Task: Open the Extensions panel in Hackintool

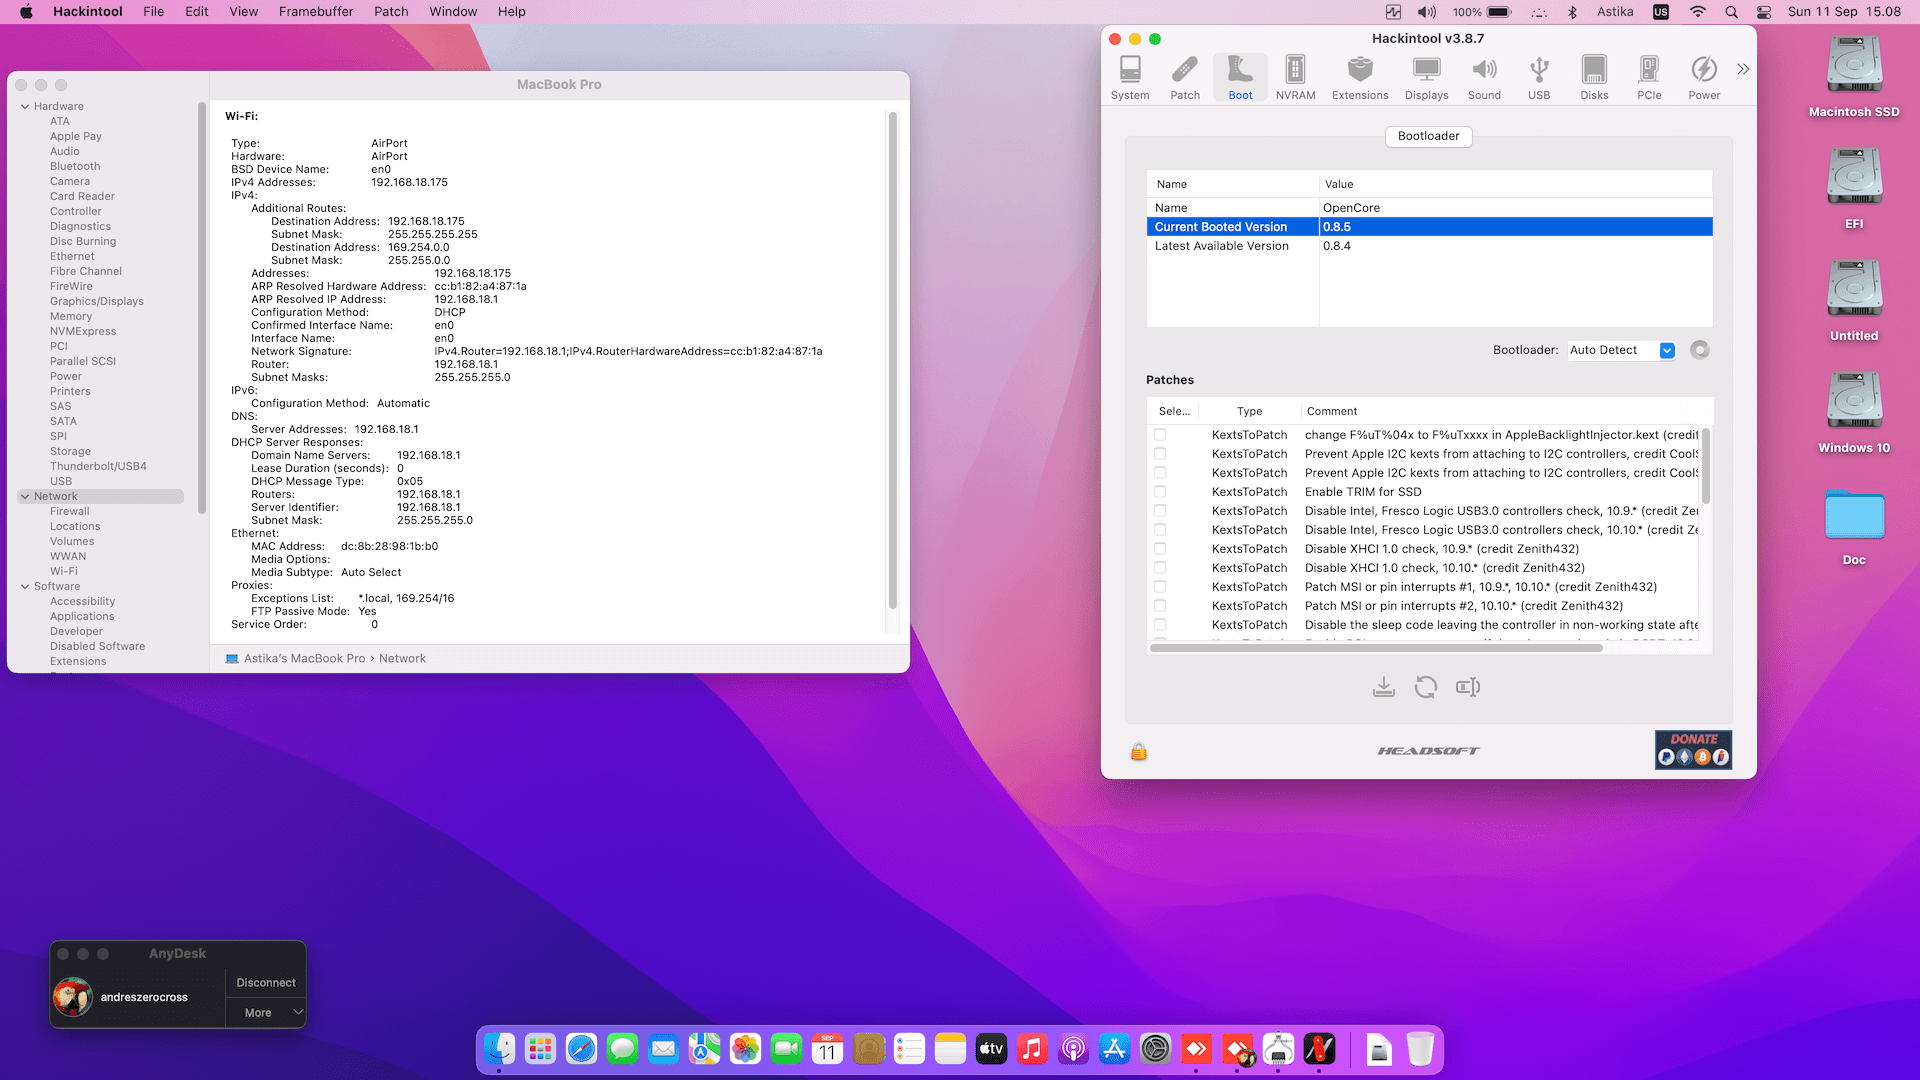Action: click(x=1359, y=75)
